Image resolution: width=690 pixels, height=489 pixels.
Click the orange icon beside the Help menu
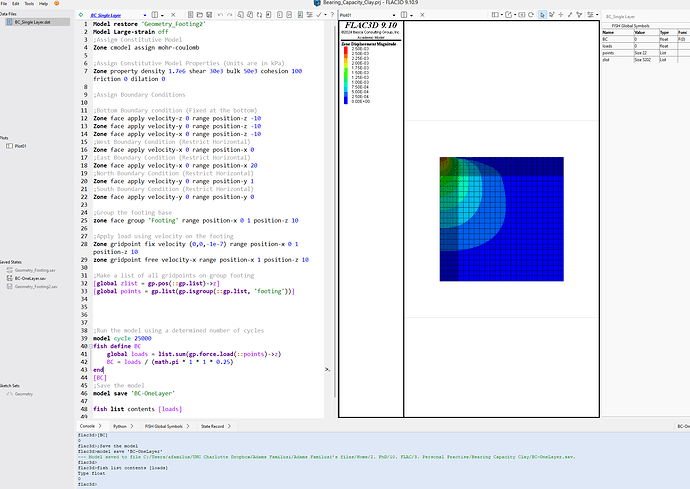56,3
